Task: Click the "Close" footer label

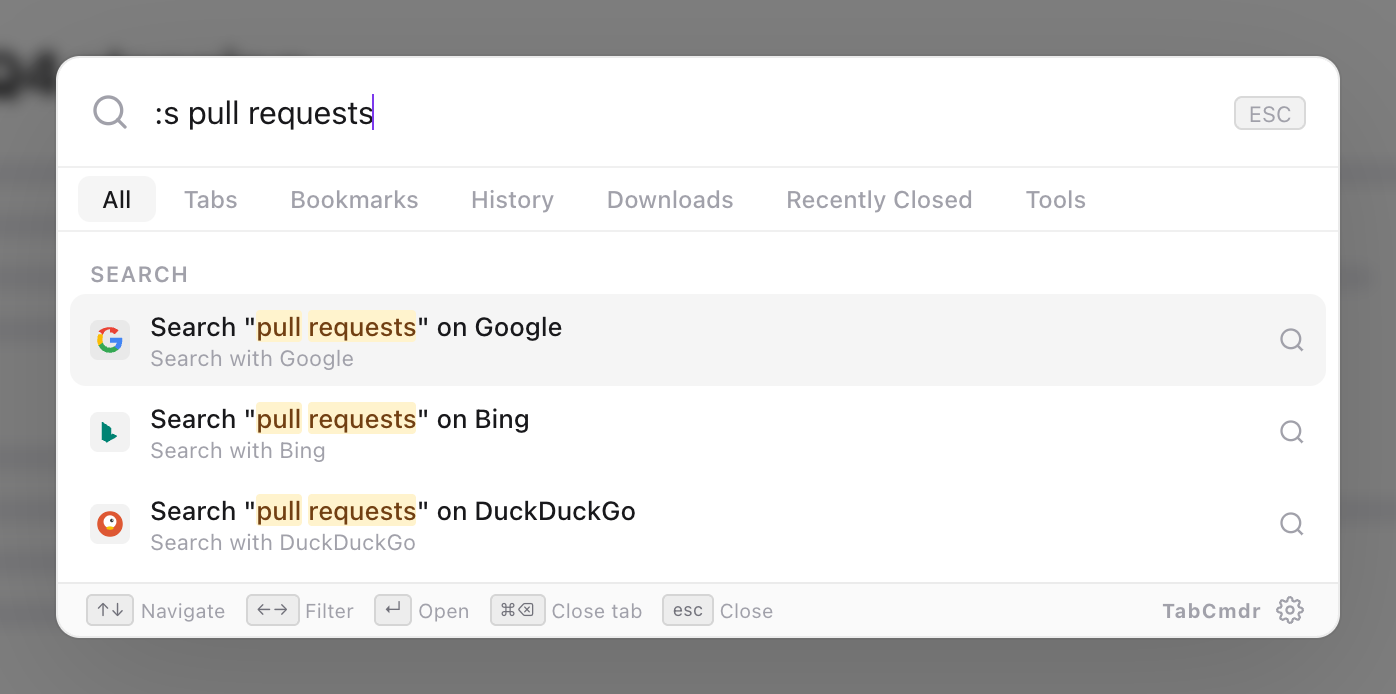Action: pyautogui.click(x=747, y=611)
